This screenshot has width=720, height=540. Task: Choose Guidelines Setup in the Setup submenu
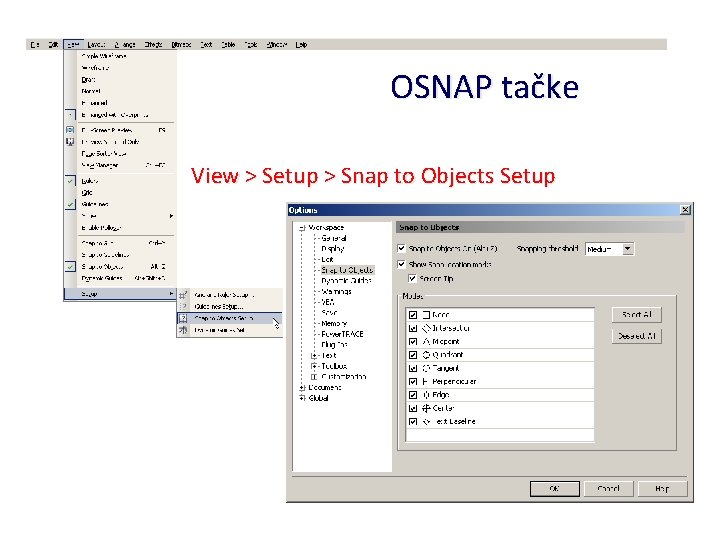coord(219,307)
